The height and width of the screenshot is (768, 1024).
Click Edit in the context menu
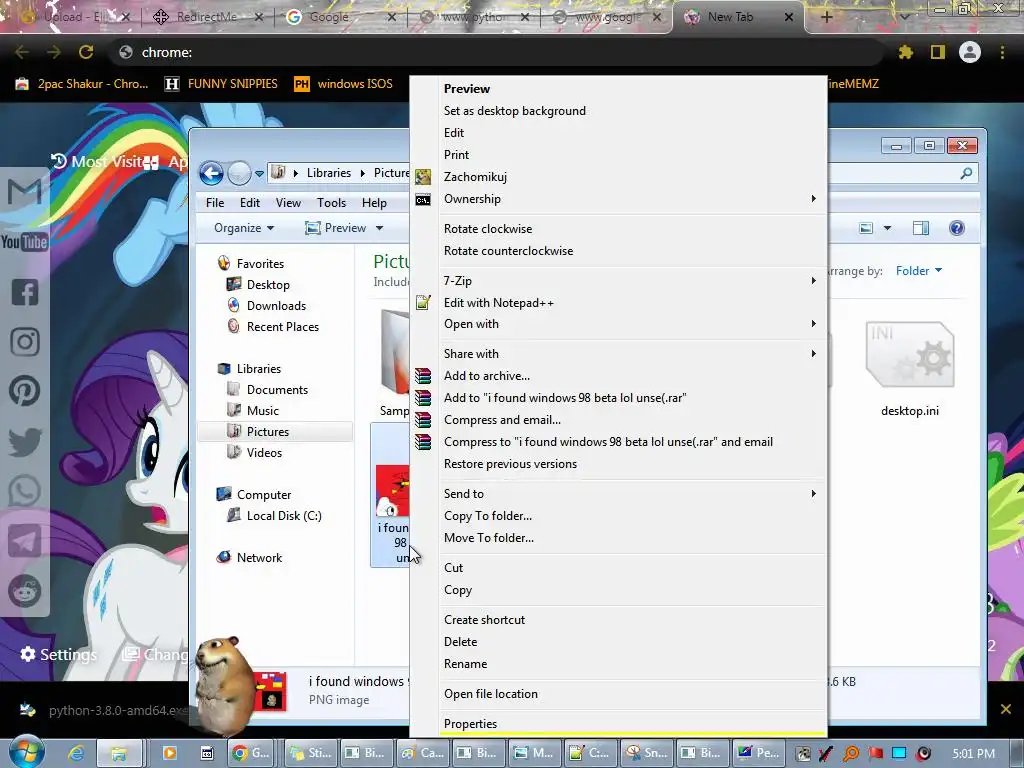pos(454,133)
